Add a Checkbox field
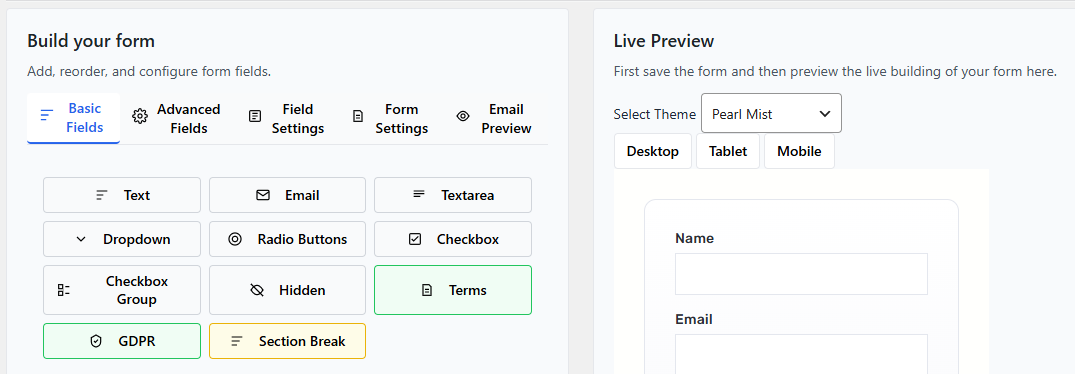 pos(452,239)
